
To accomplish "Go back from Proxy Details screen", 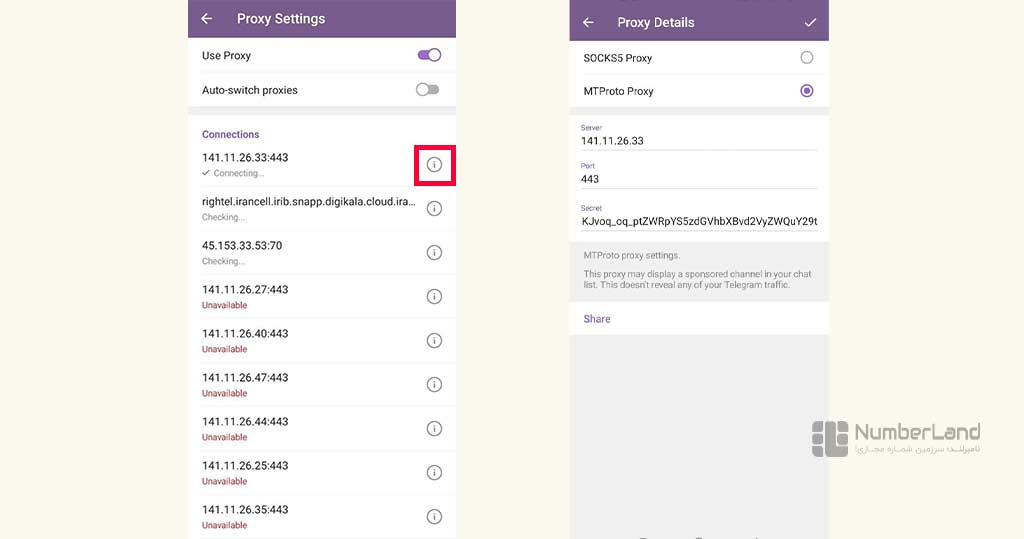I will click(588, 22).
